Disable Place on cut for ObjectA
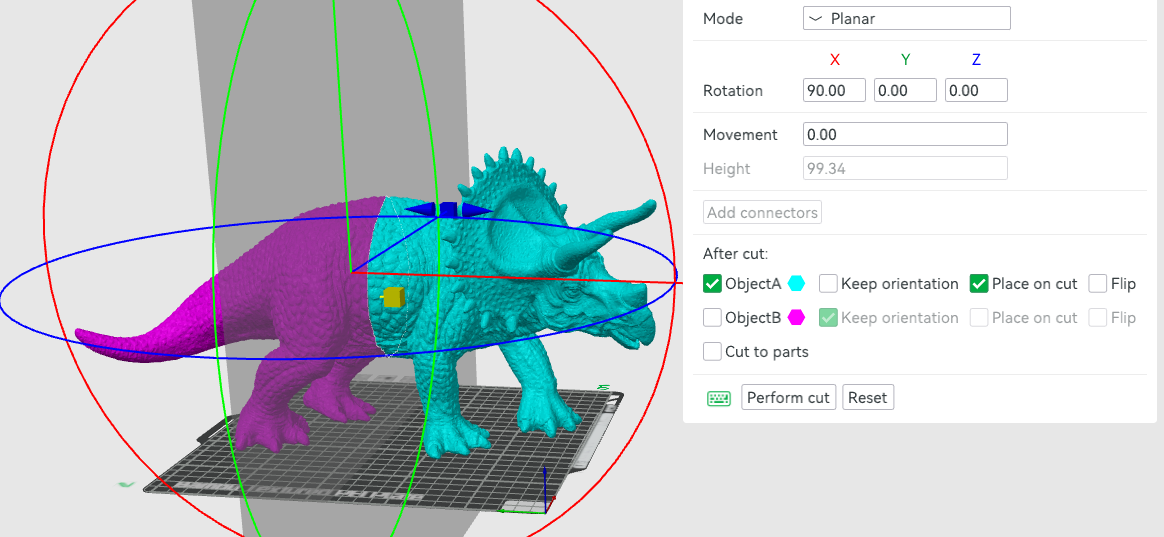Image resolution: width=1164 pixels, height=537 pixels. click(x=979, y=284)
